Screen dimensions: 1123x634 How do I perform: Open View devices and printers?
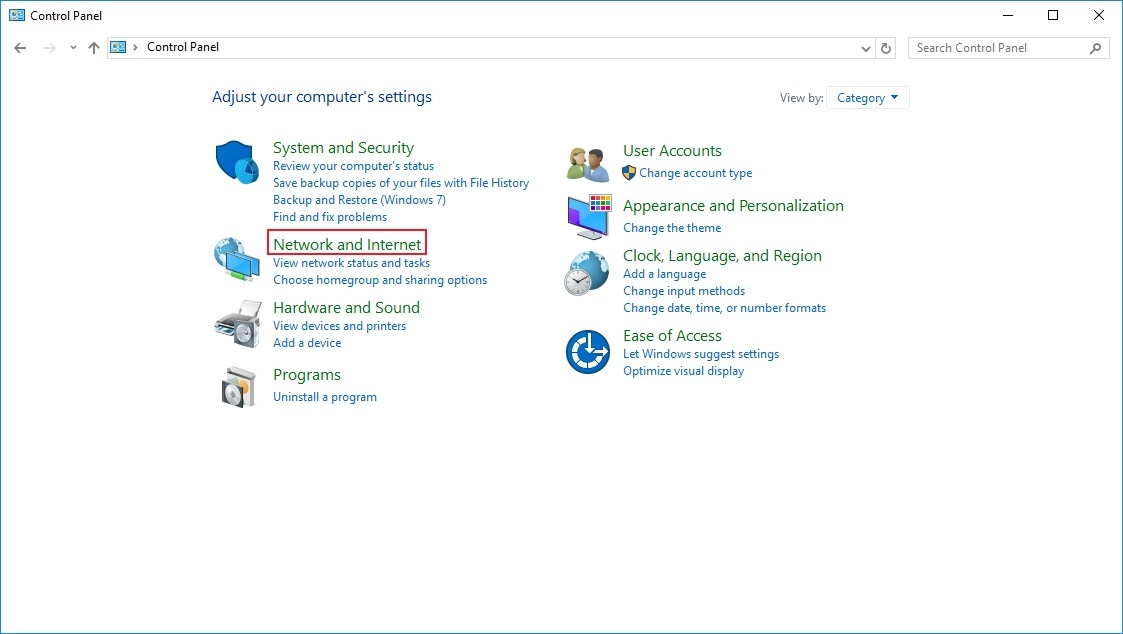[x=339, y=326]
